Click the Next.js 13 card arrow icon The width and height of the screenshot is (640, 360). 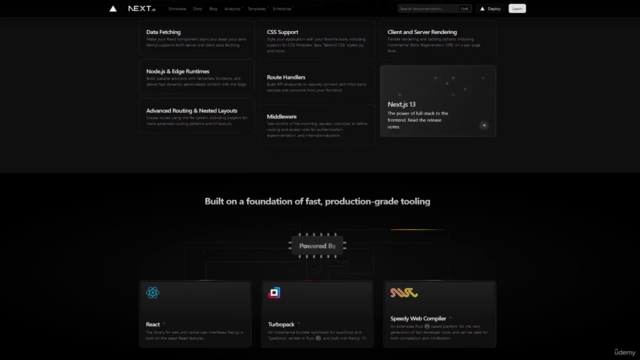tap(484, 125)
